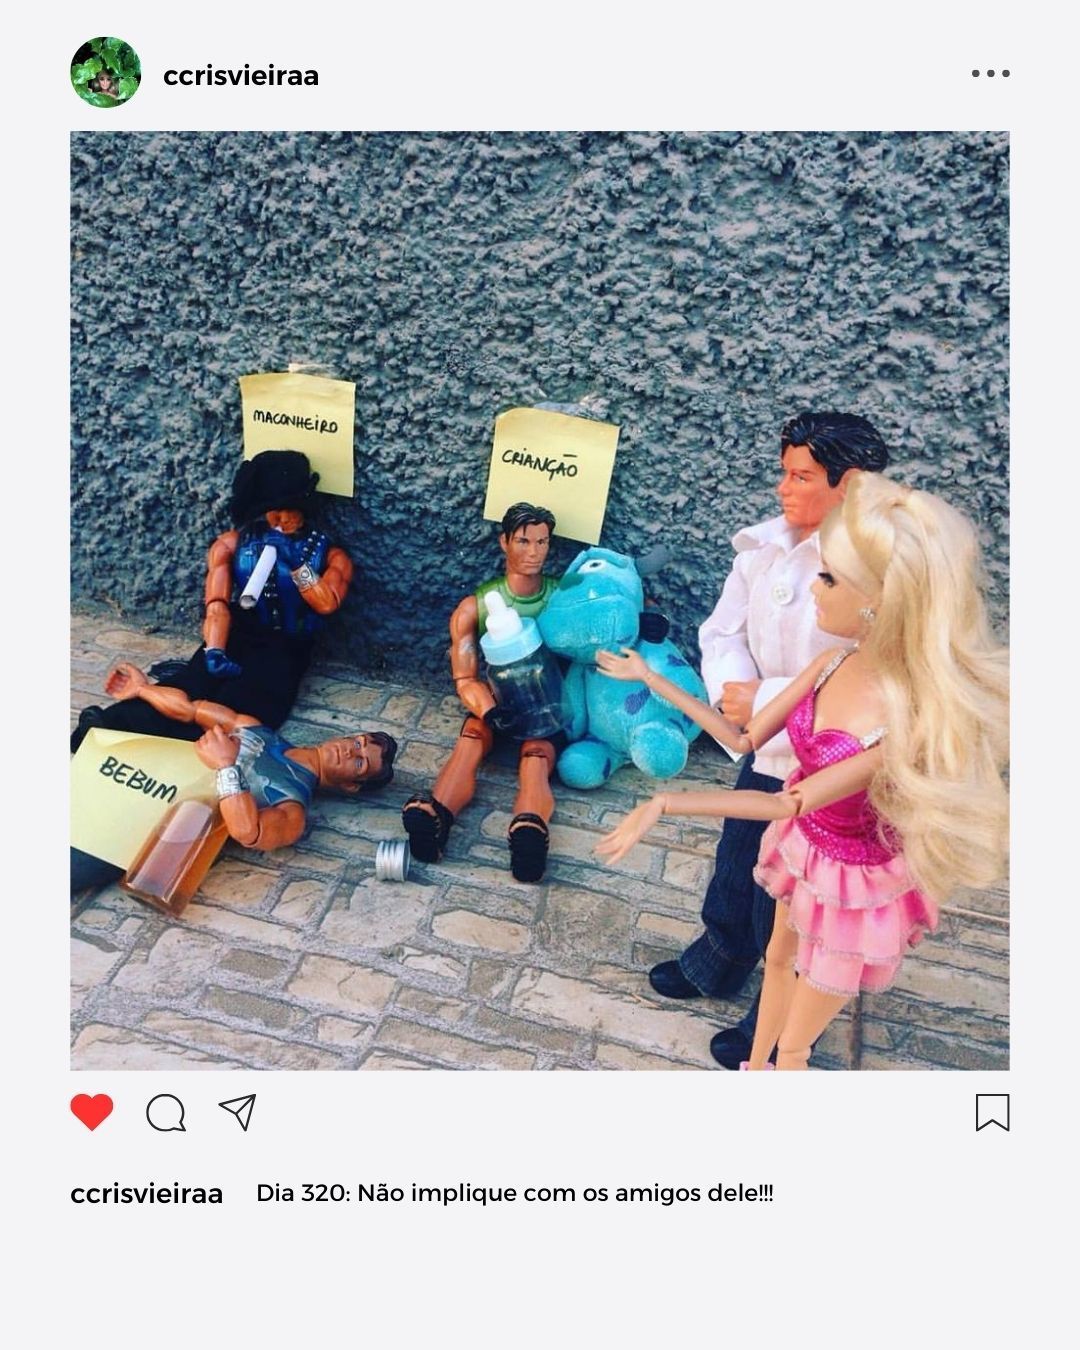
Task: Visit ccrisvieiraa from the header username
Action: pos(241,76)
